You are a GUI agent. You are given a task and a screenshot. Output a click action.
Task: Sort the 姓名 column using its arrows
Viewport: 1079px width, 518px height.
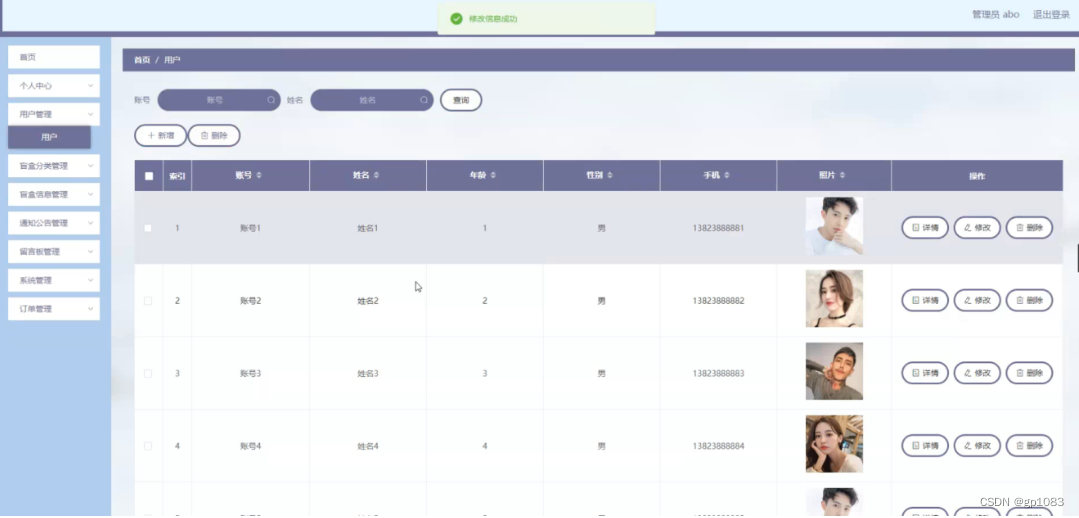[x=376, y=175]
